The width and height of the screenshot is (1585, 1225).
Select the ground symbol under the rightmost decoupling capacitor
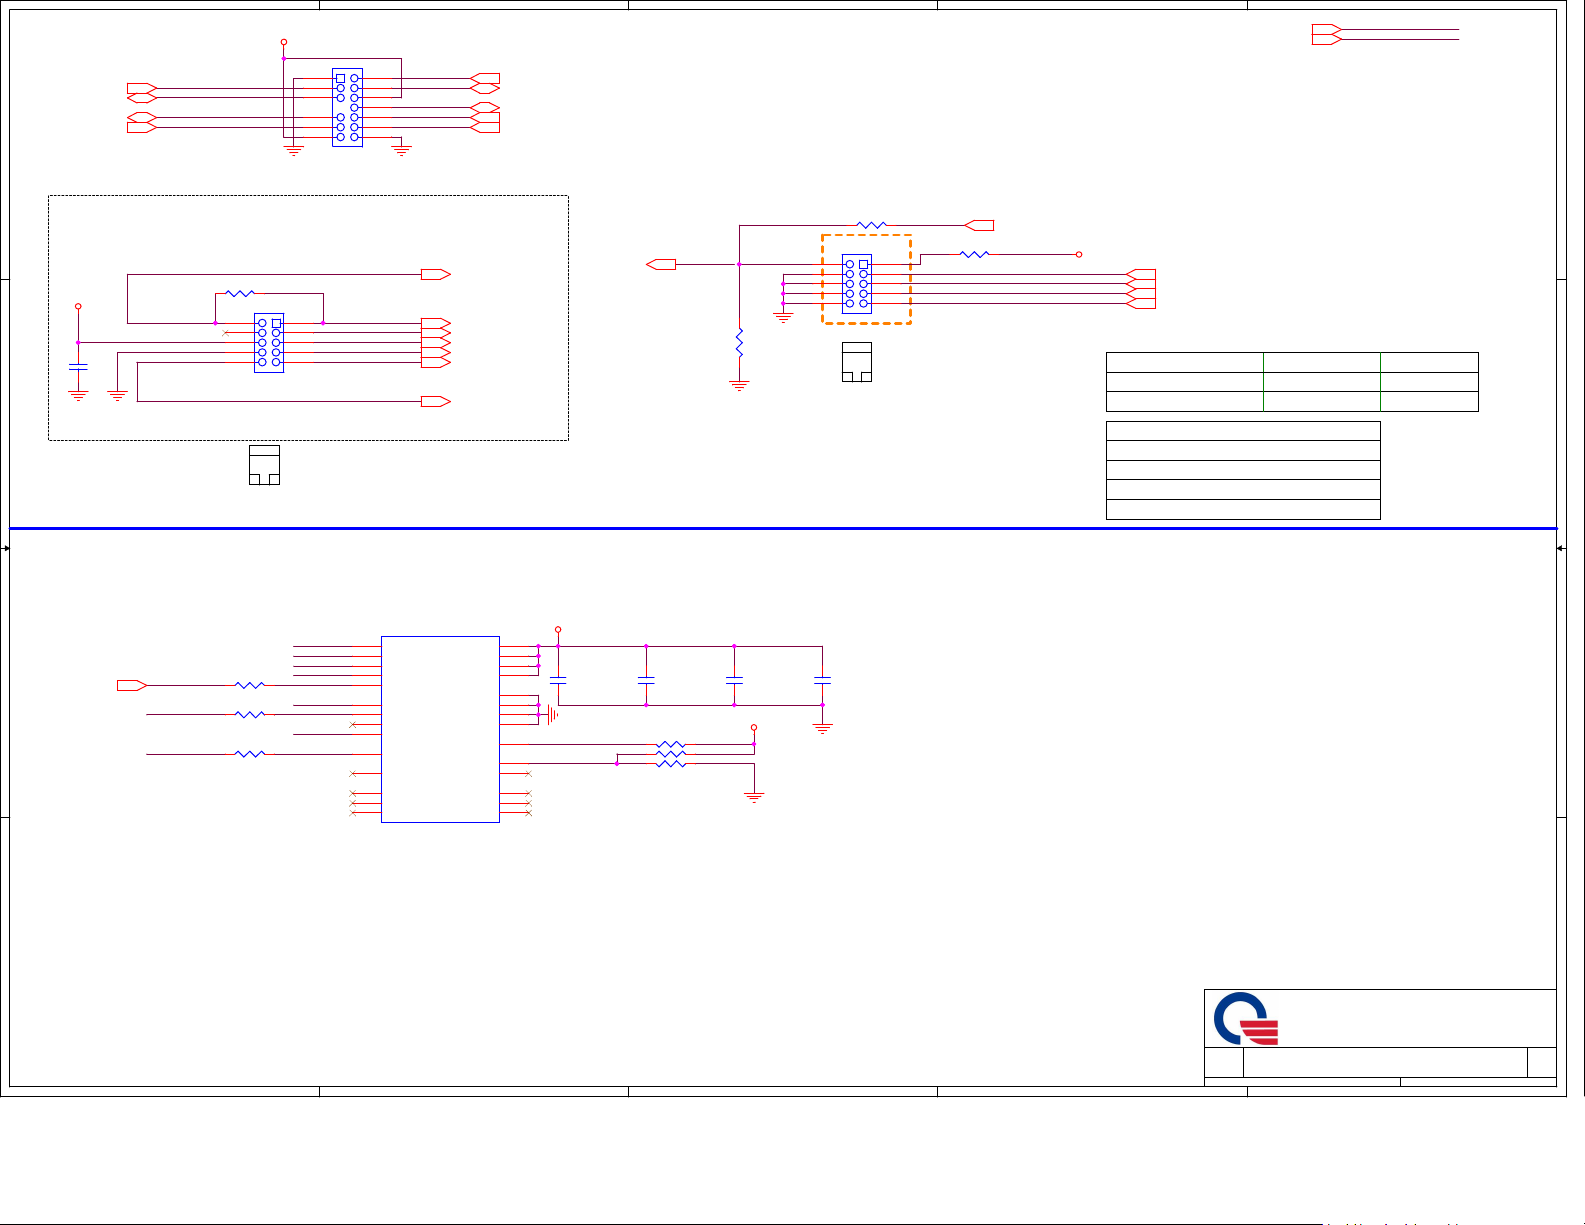(x=822, y=729)
